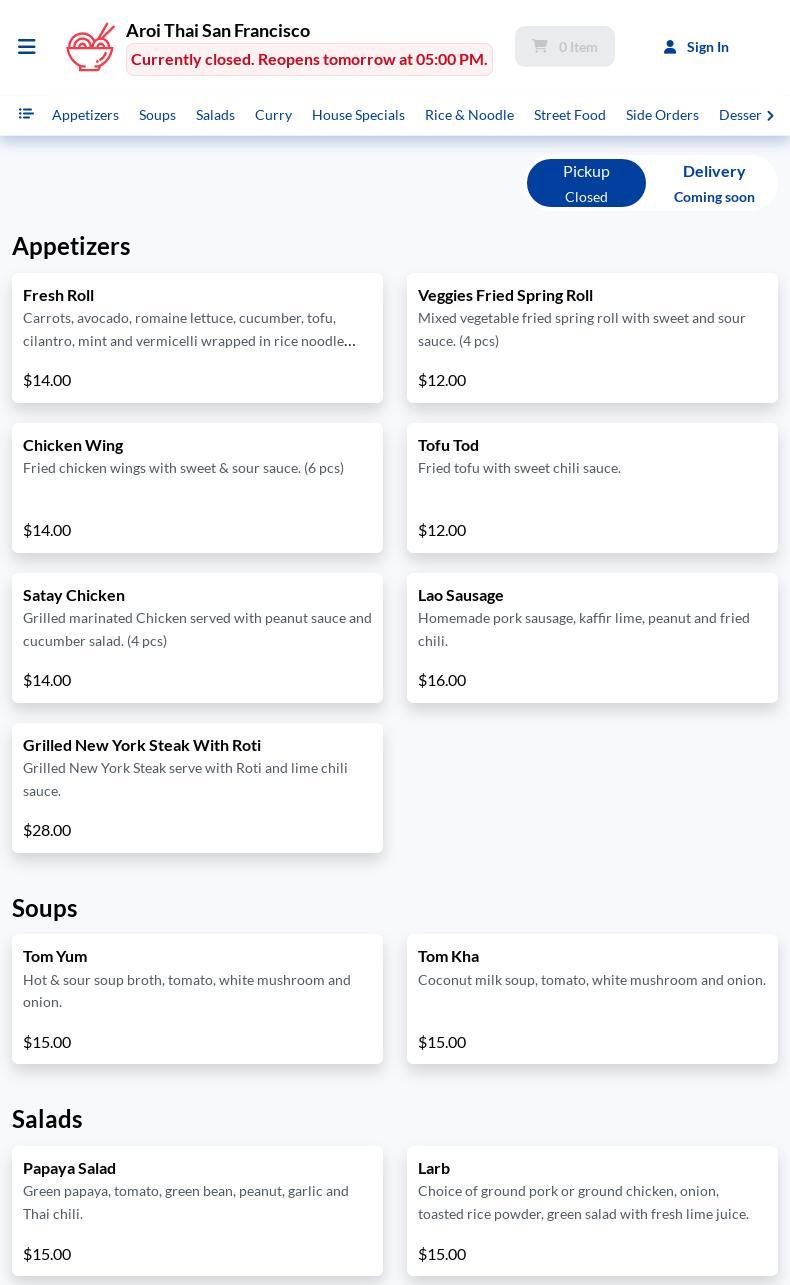Open the hamburger navigation menu
This screenshot has height=1285, width=790.
click(27, 46)
